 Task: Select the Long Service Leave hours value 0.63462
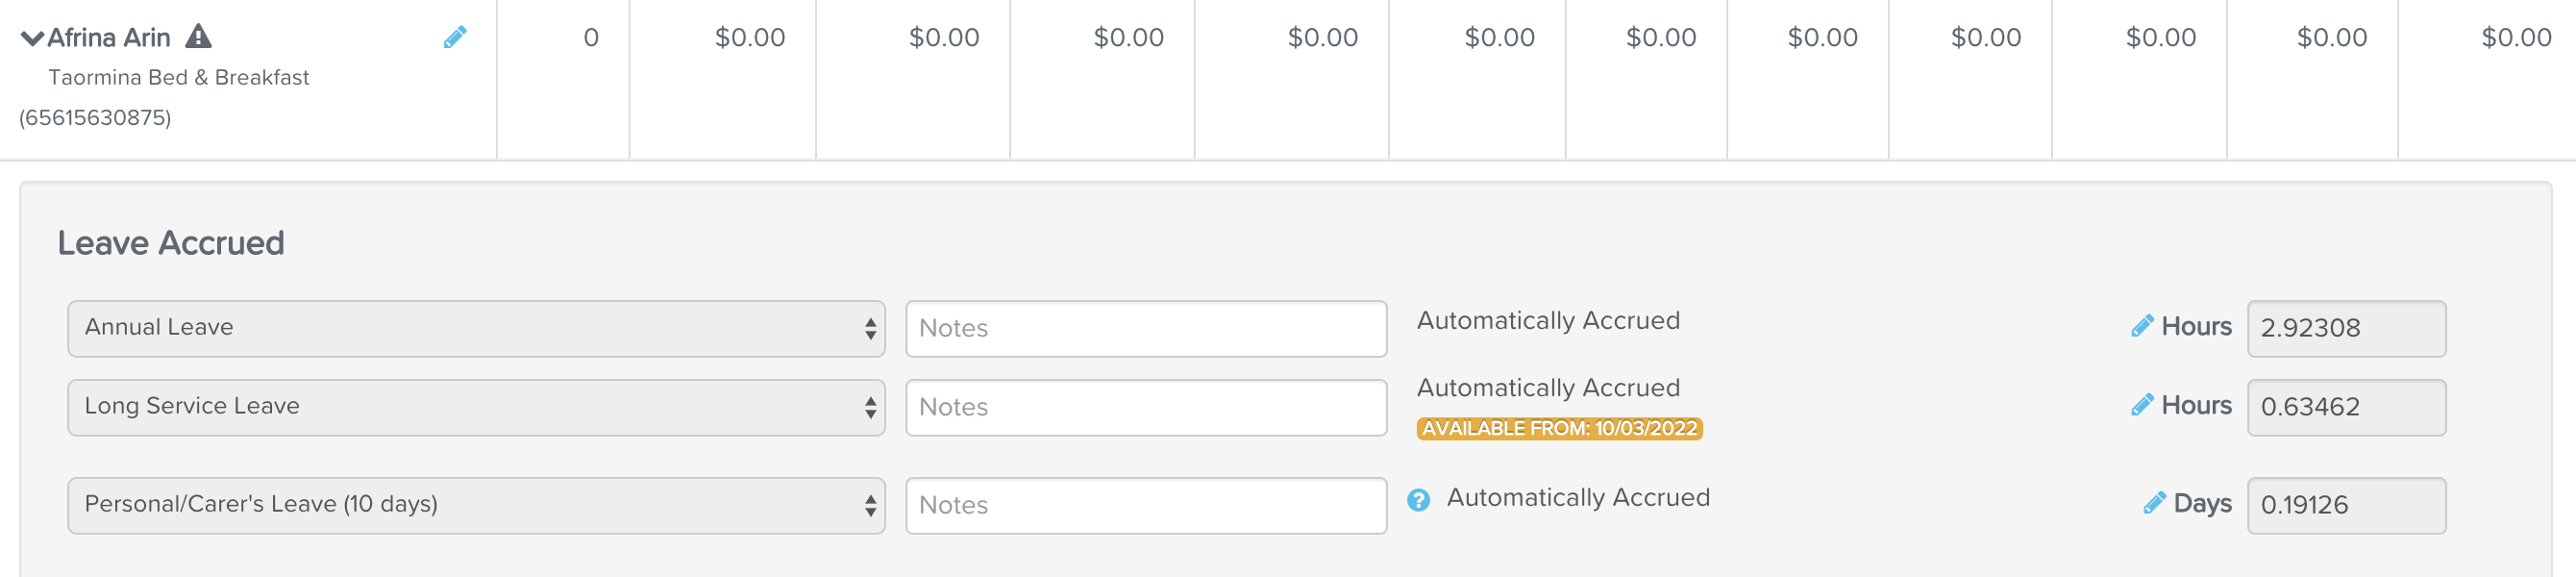[2346, 407]
